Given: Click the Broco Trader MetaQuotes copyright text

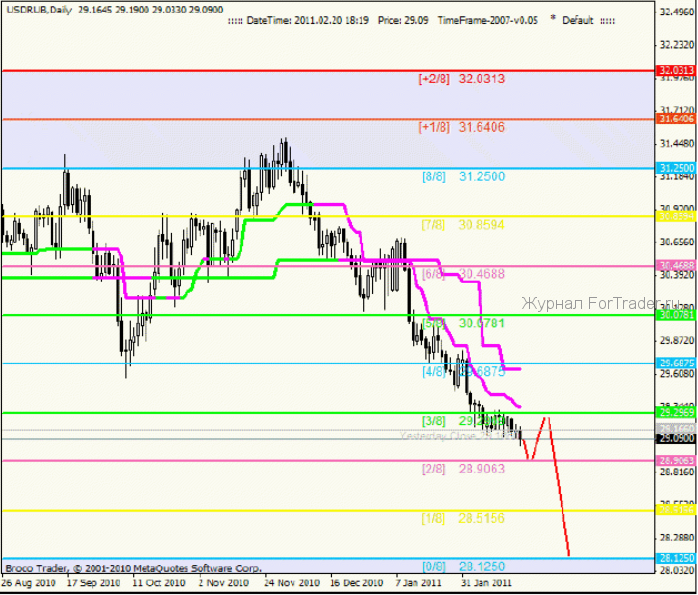Looking at the screenshot, I should click(x=134, y=569).
